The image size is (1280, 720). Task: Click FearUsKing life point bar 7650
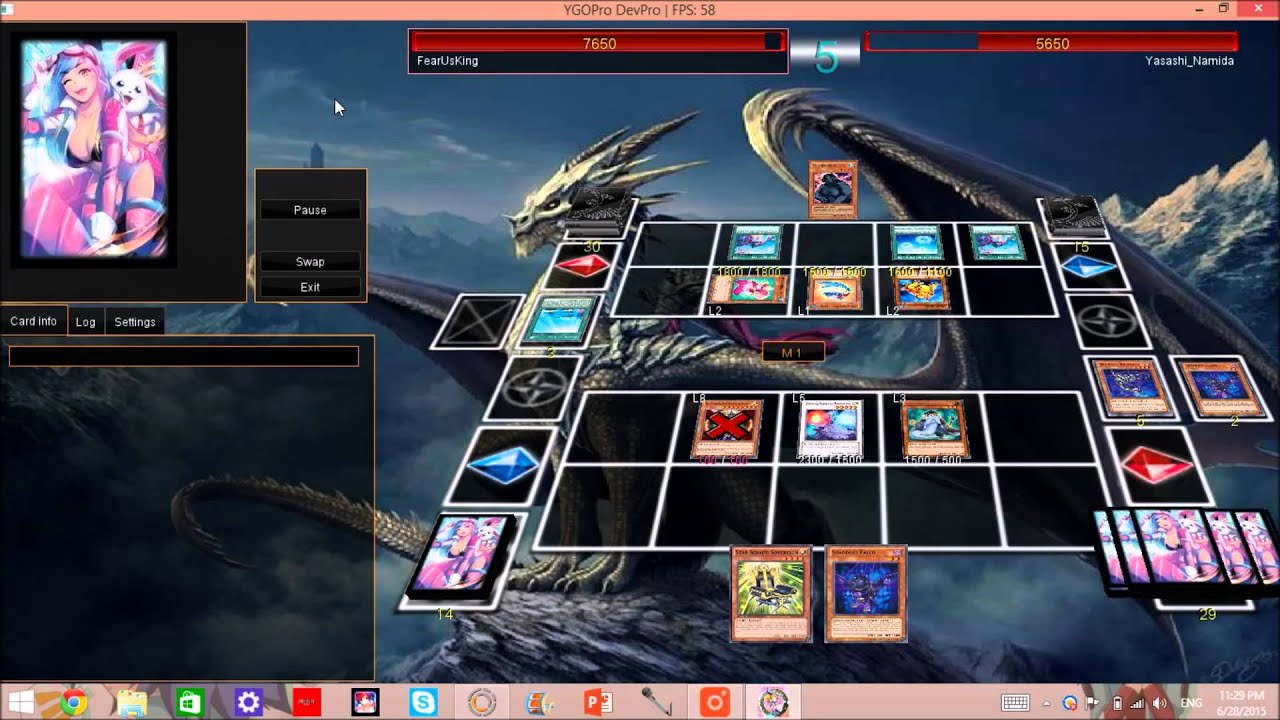click(598, 43)
